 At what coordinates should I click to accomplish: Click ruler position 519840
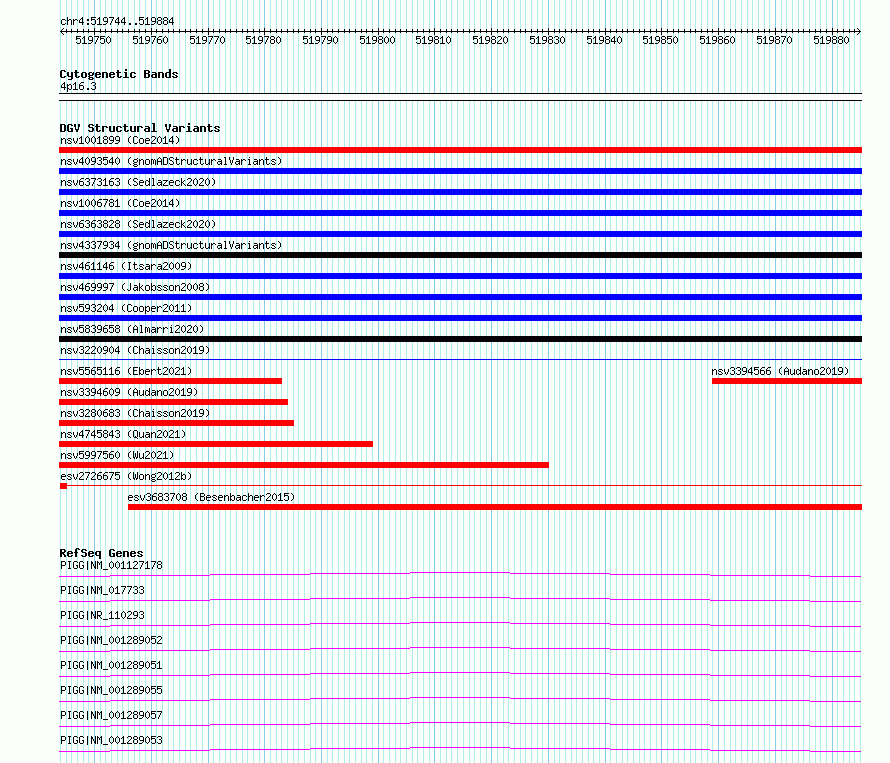[604, 40]
